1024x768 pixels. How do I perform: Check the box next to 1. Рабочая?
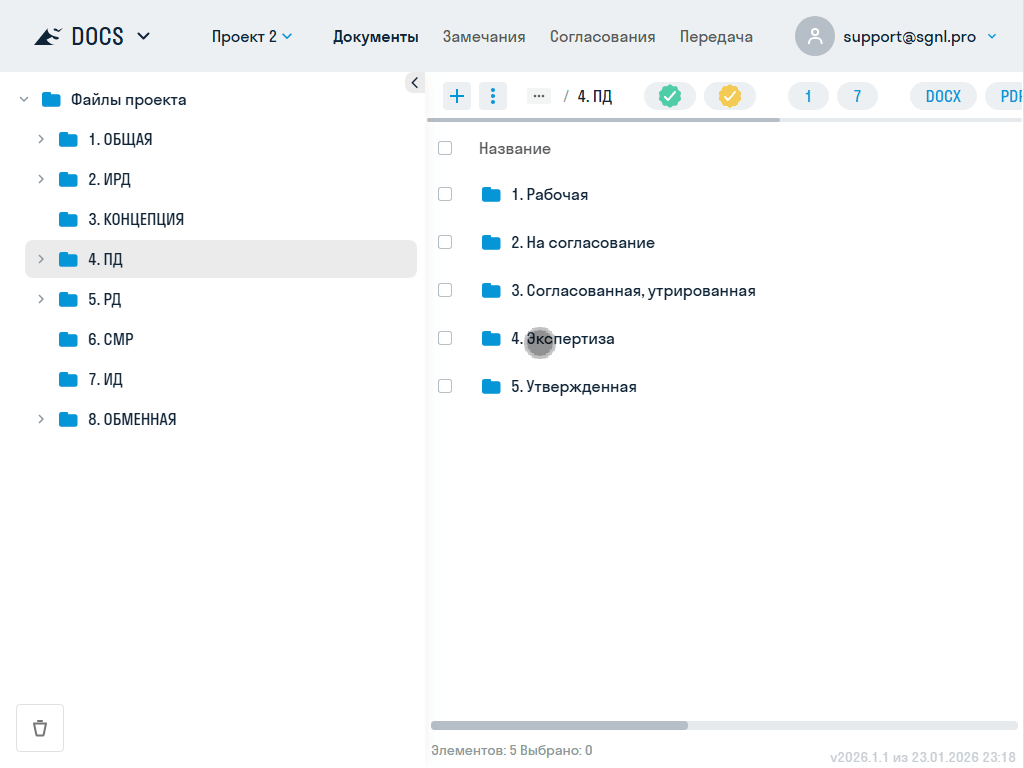(445, 194)
